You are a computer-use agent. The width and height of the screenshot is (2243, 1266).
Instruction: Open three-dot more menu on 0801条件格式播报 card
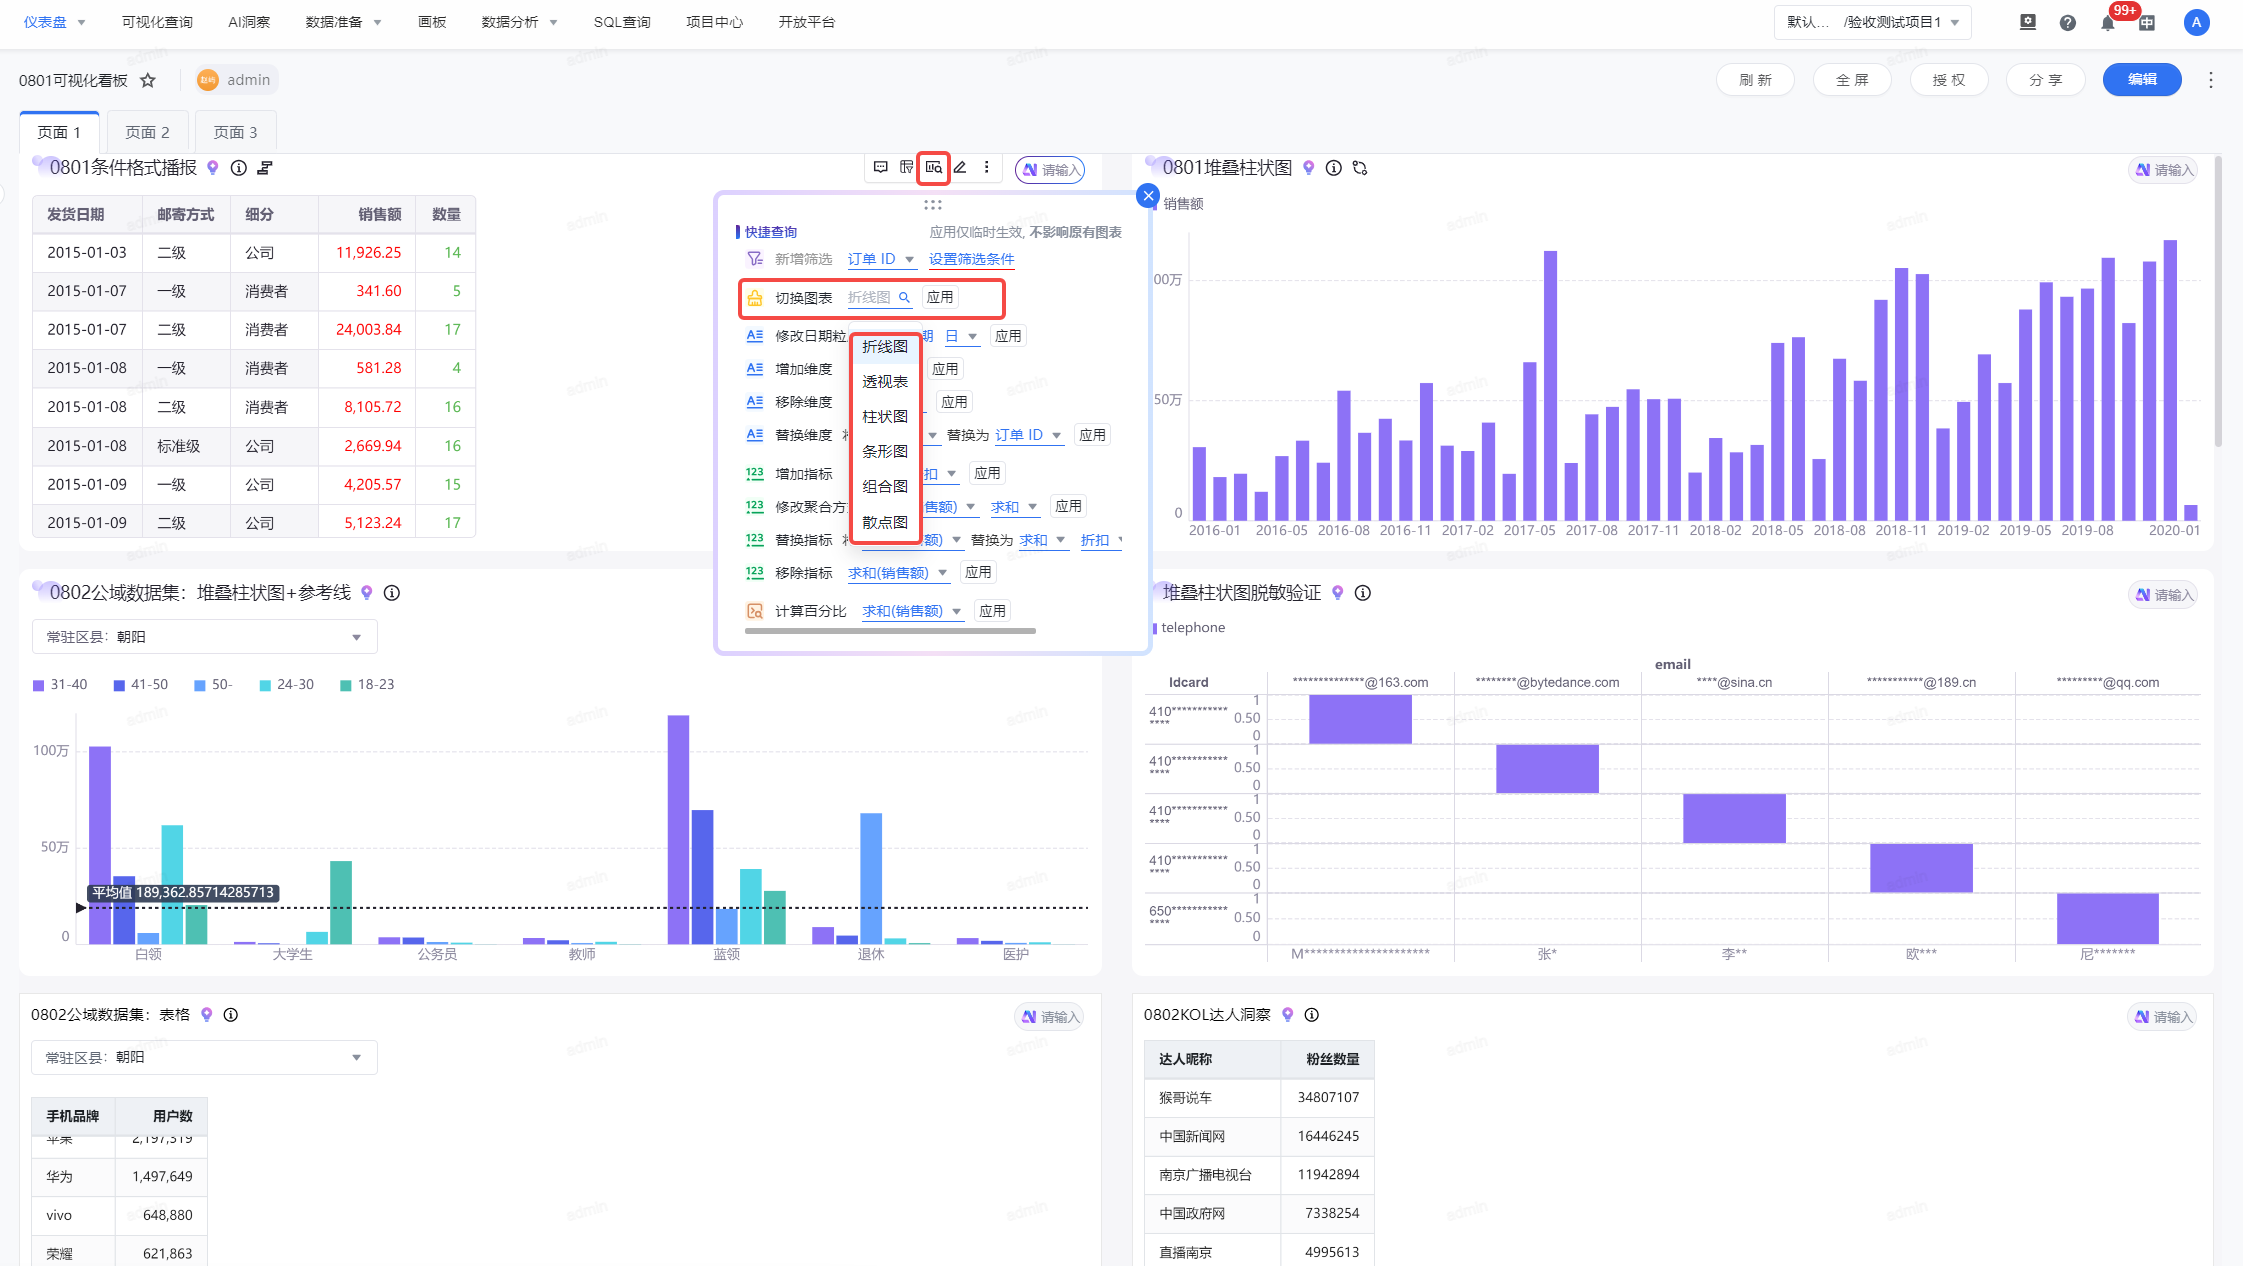point(987,167)
